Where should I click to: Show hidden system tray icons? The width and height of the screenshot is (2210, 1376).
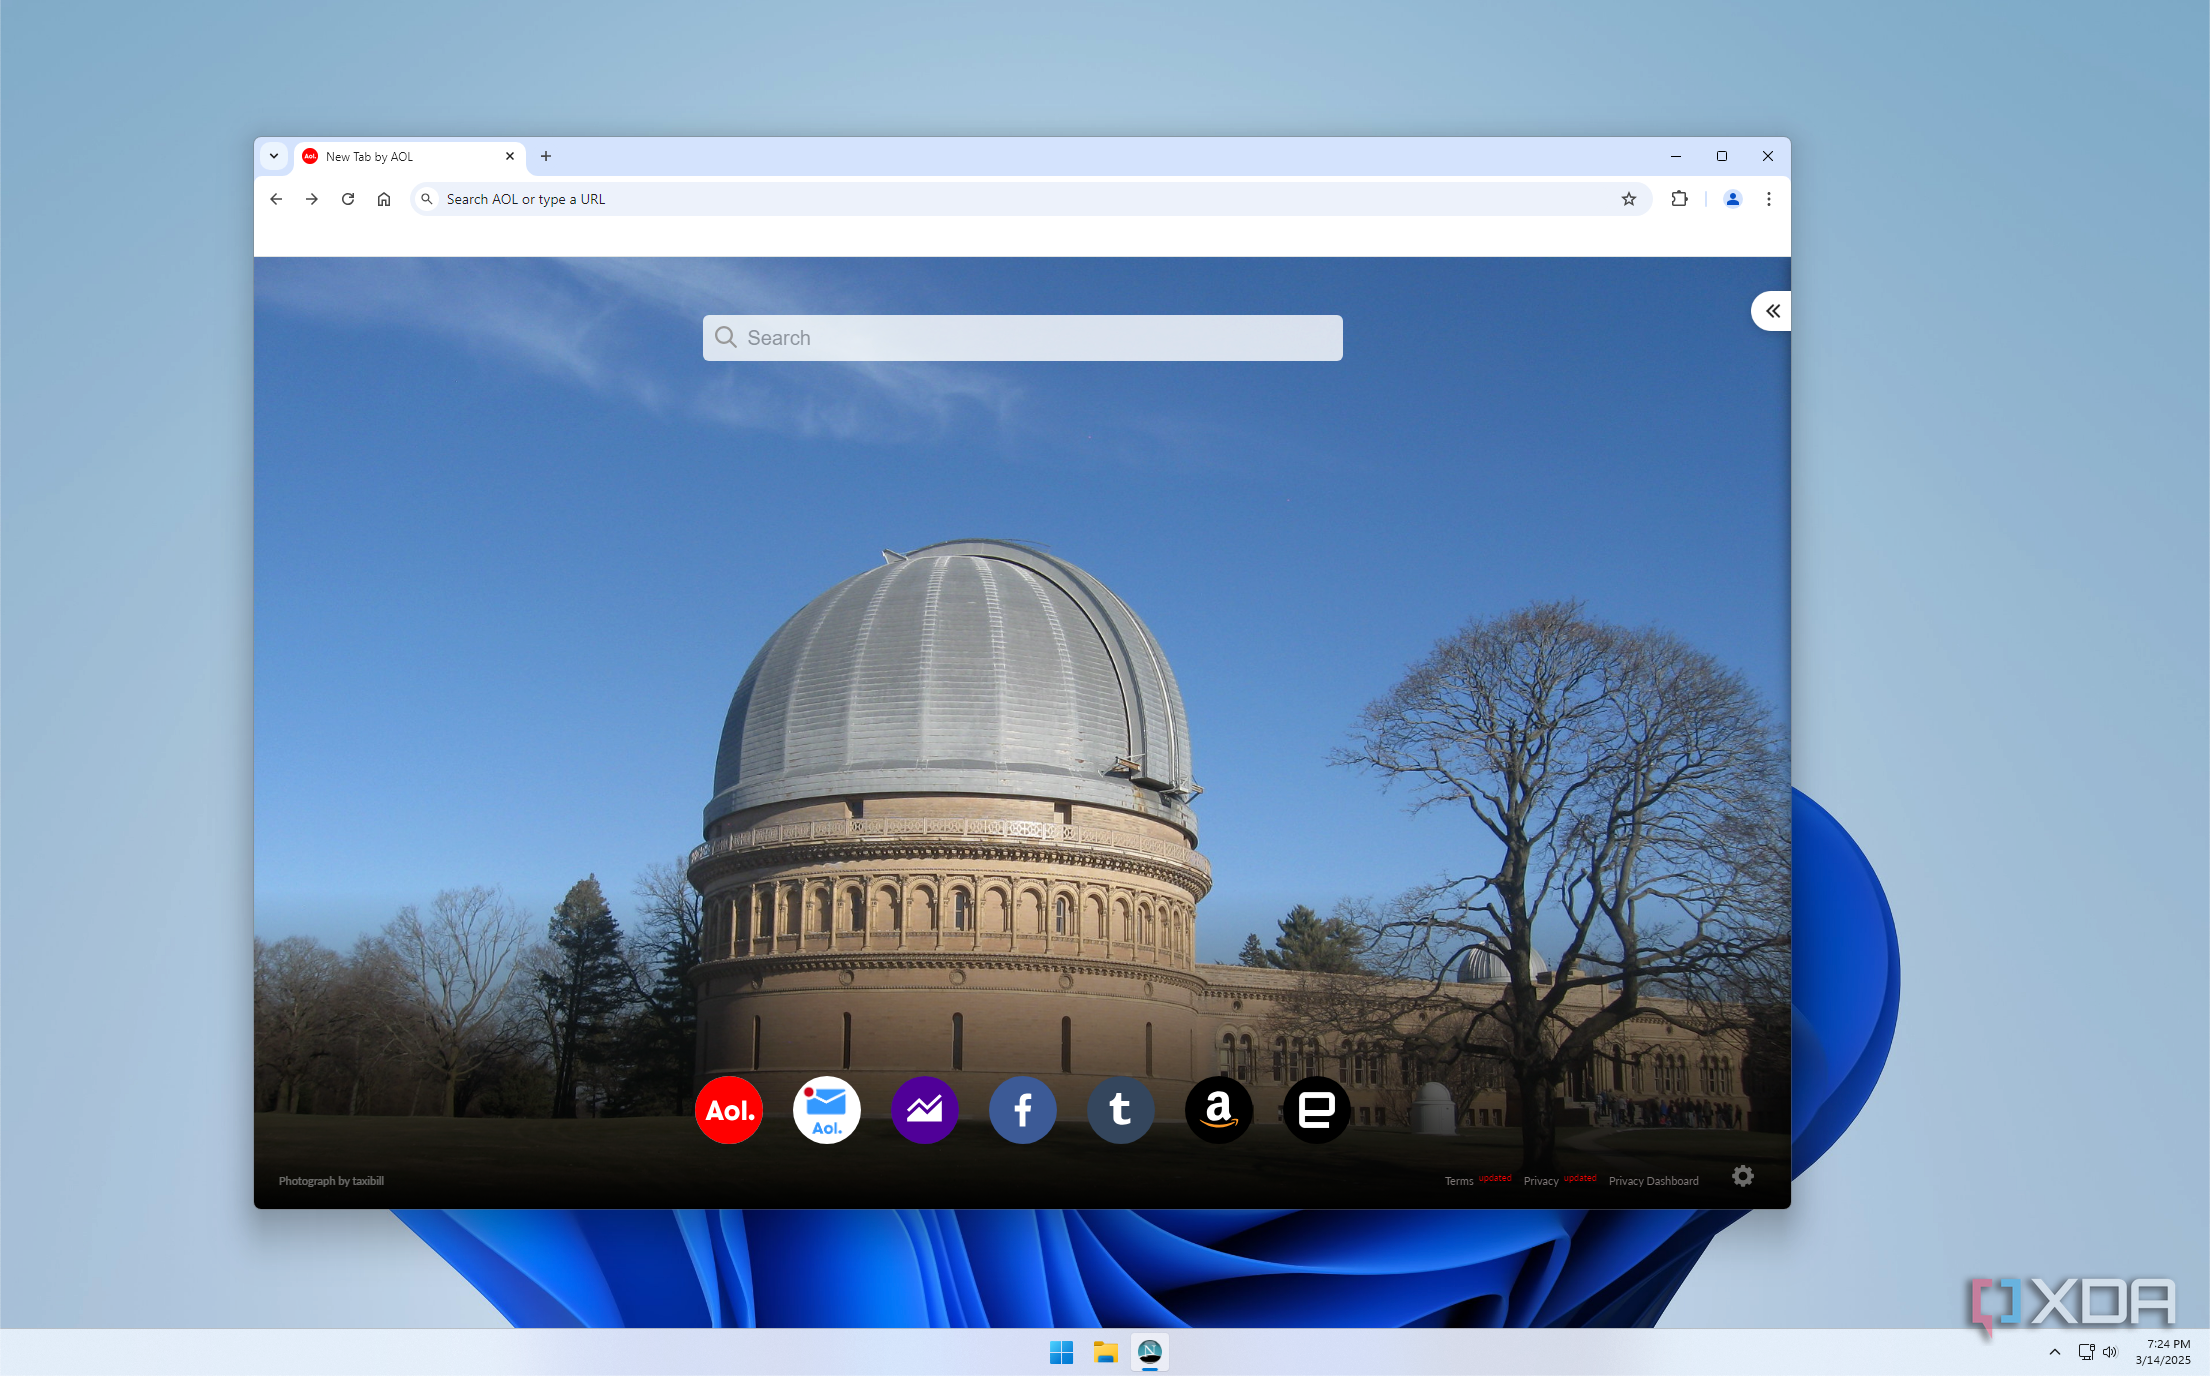pos(2055,1352)
